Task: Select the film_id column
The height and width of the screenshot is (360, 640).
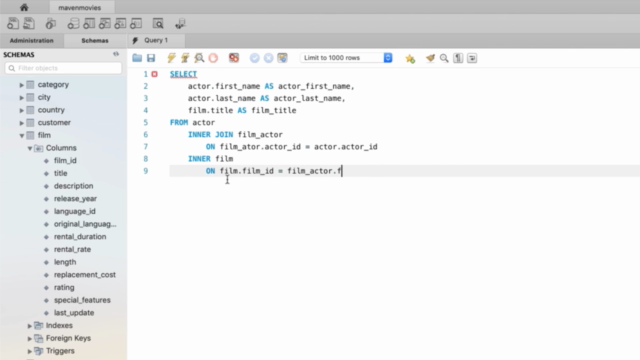Action: point(65,160)
